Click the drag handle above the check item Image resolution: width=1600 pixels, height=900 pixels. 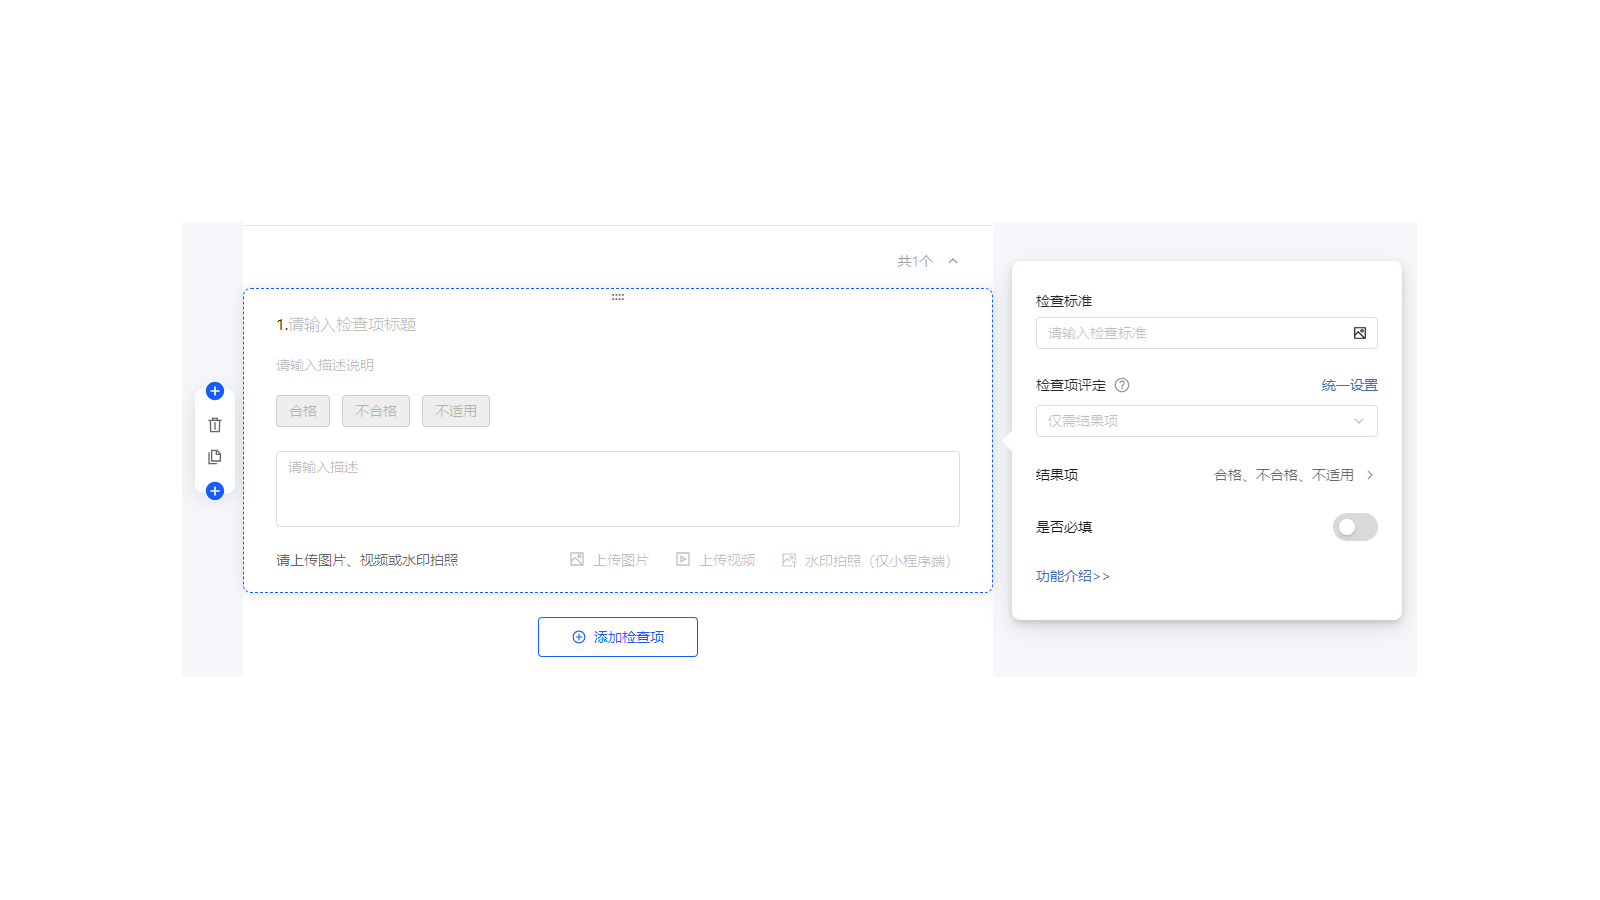point(618,297)
